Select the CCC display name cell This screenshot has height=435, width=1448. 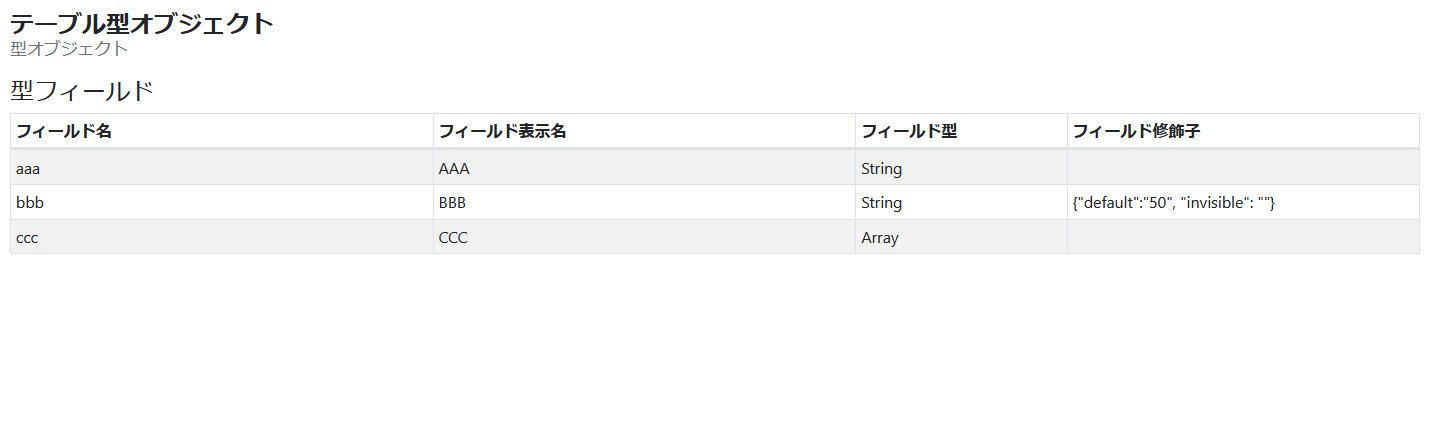453,238
